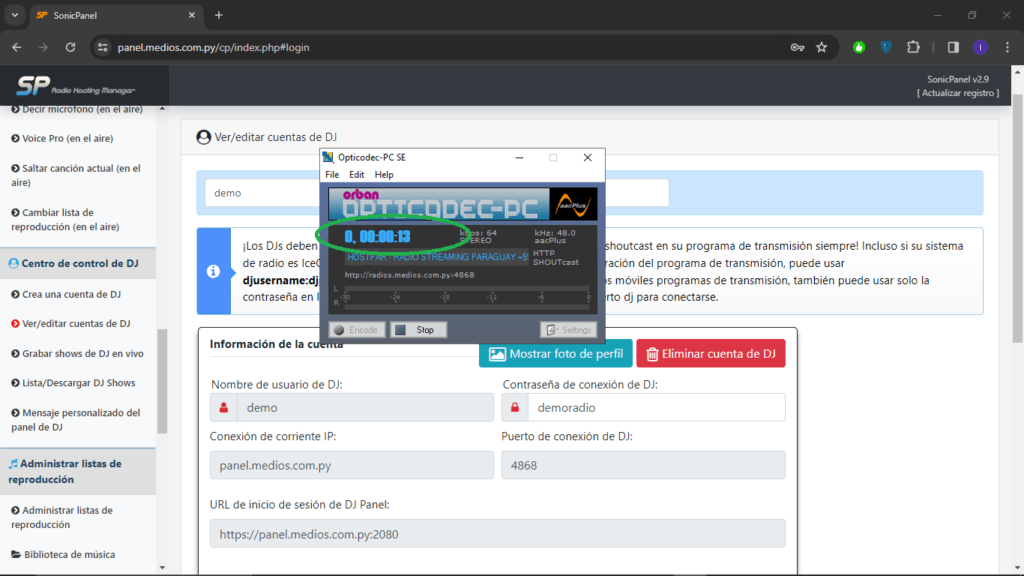The image size is (1024, 576).
Task: Close the Opticodec-PC SE window
Action: tap(588, 157)
